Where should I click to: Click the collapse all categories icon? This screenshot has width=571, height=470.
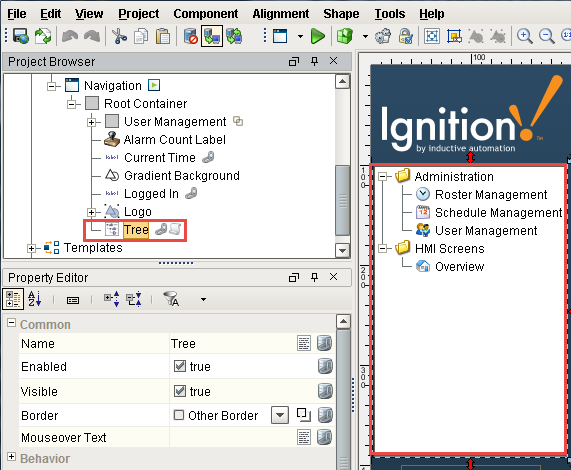pyautogui.click(x=134, y=299)
